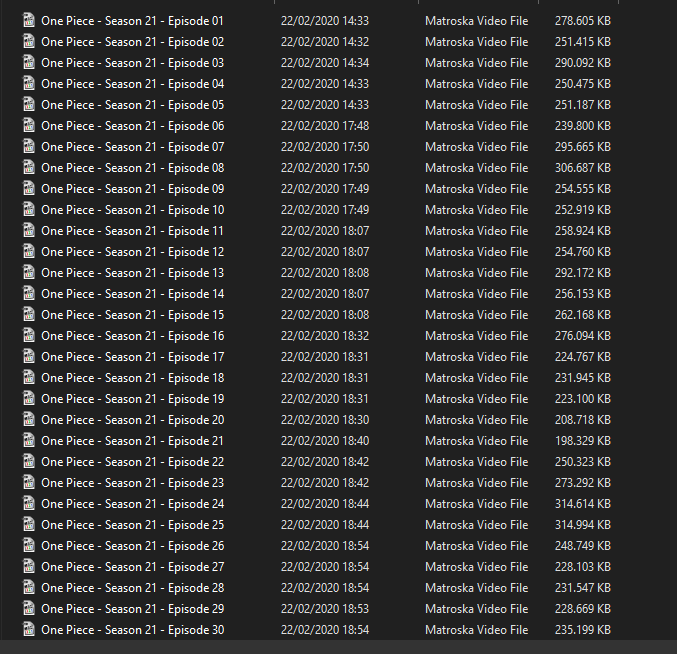The image size is (677, 654).
Task: Click the file icon for Episode 10
Action: click(29, 209)
